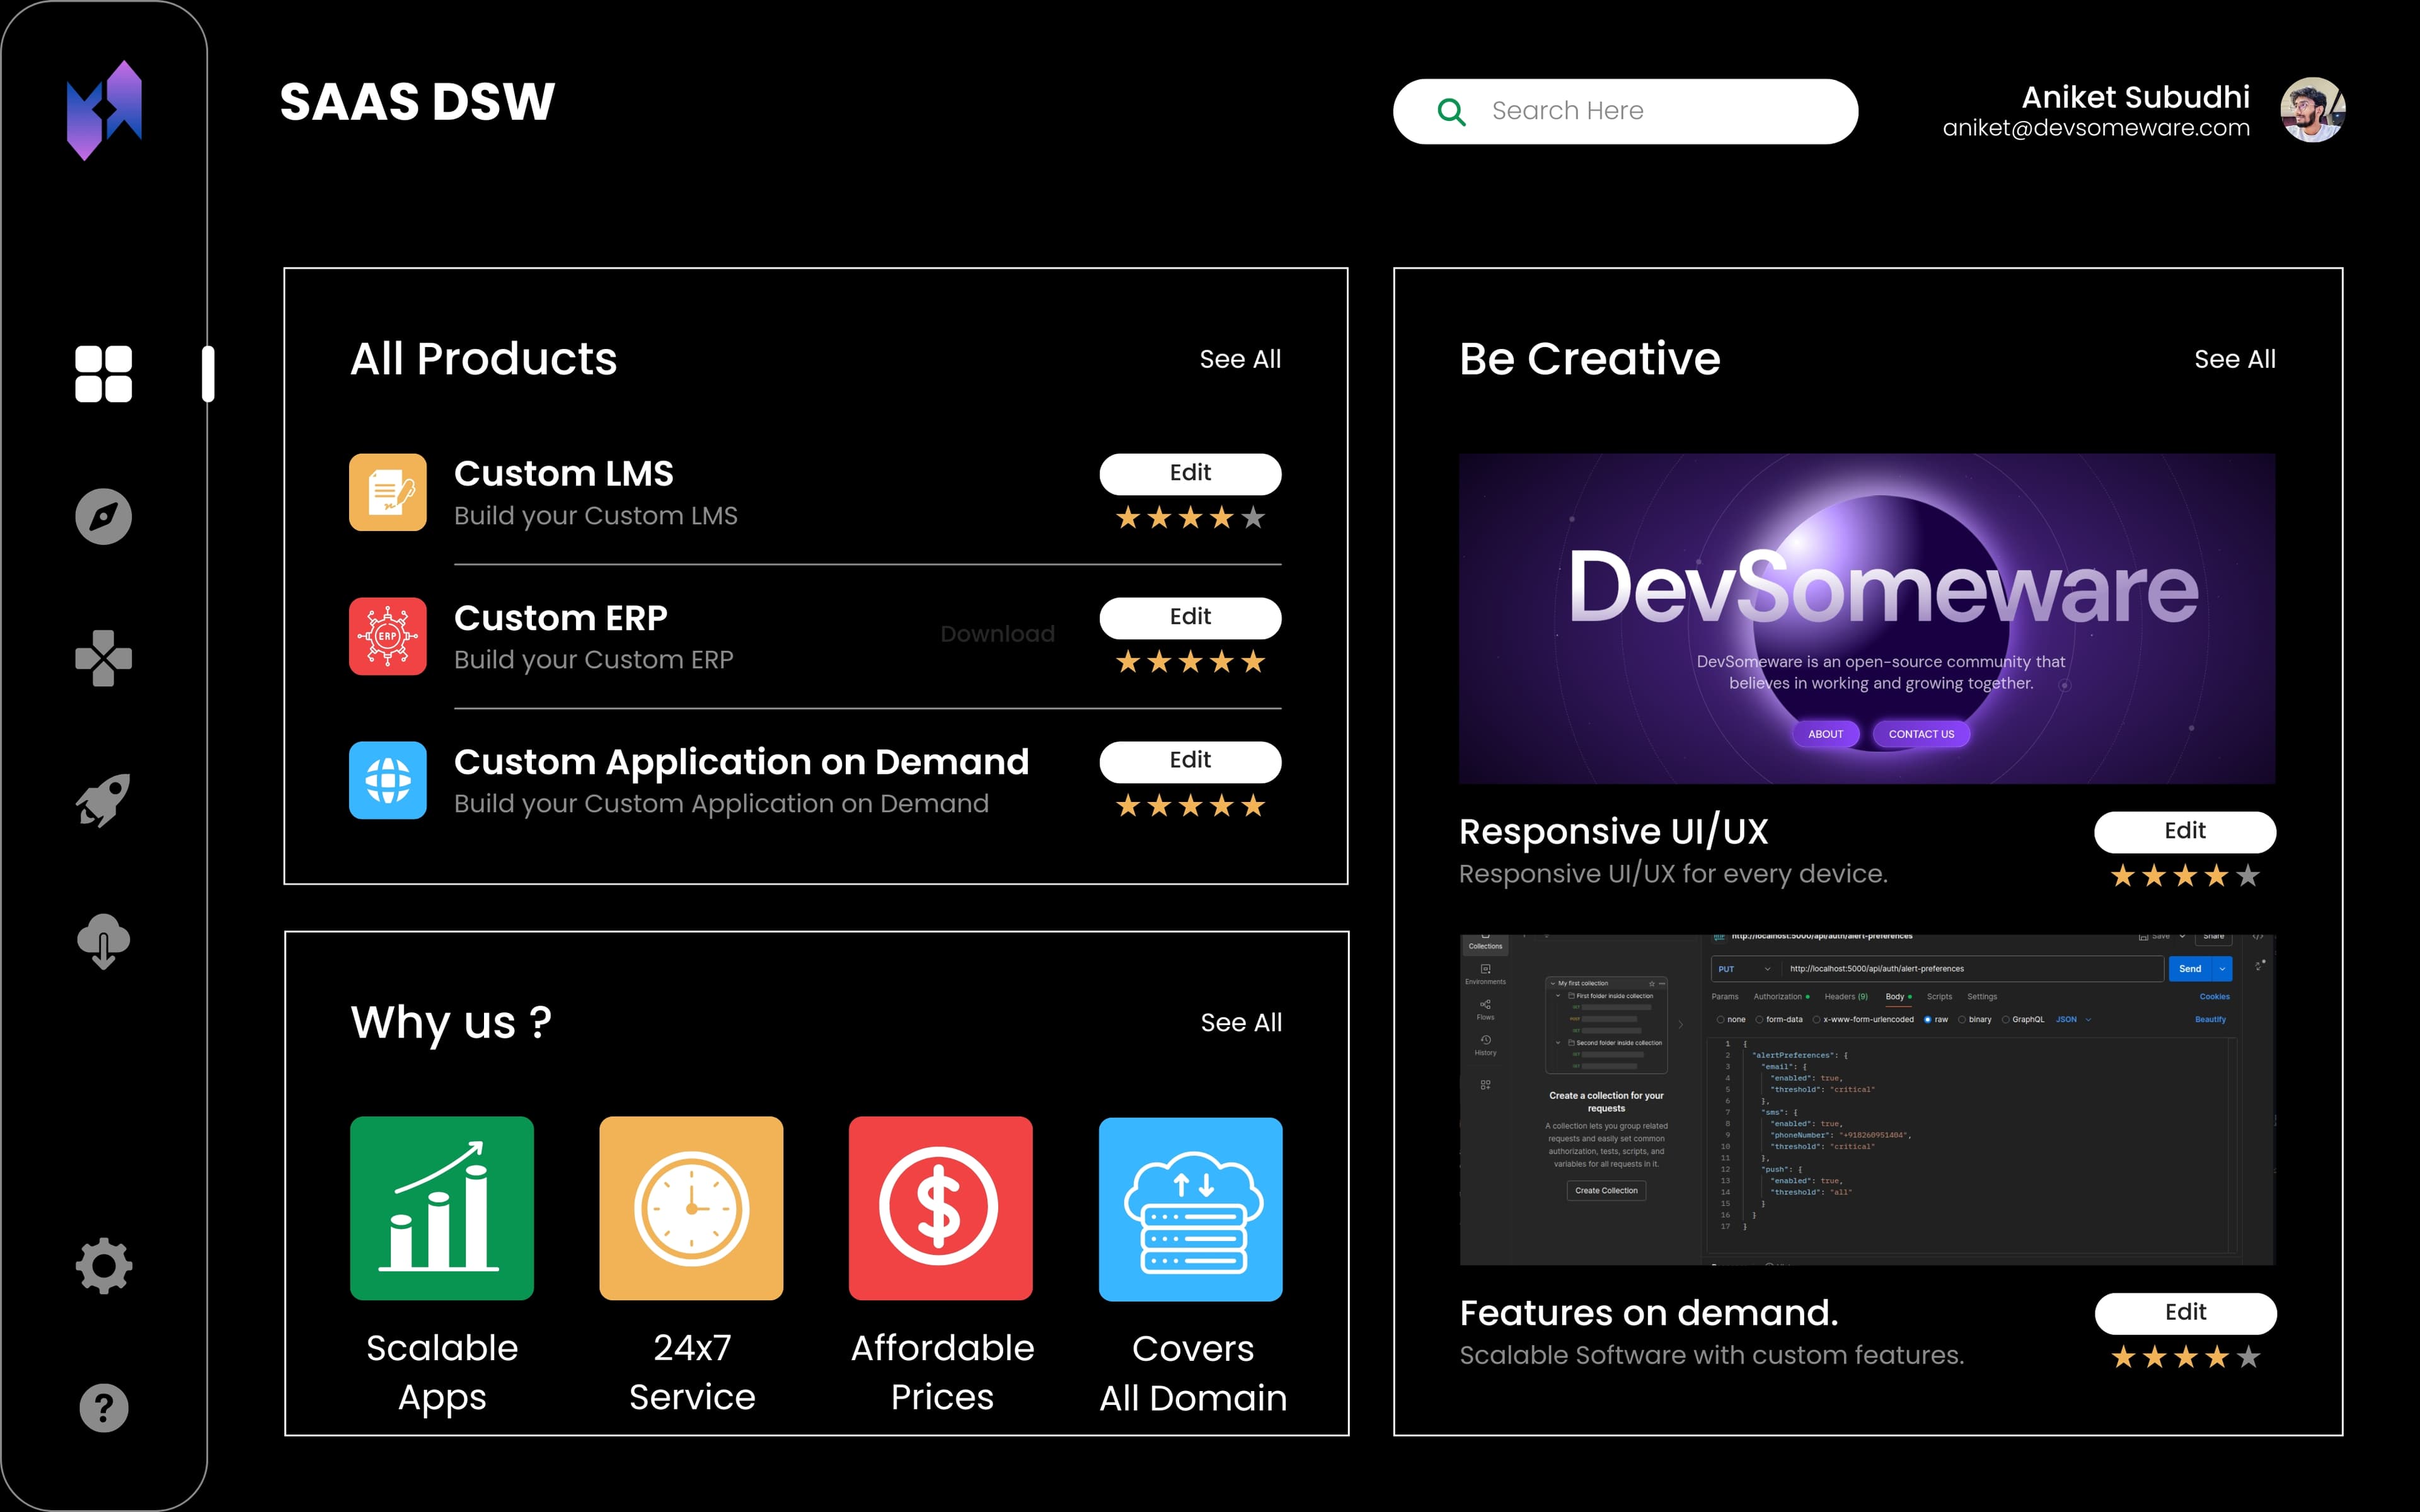Click 'Responsive UI/UX for every device.' text

pyautogui.click(x=1673, y=874)
